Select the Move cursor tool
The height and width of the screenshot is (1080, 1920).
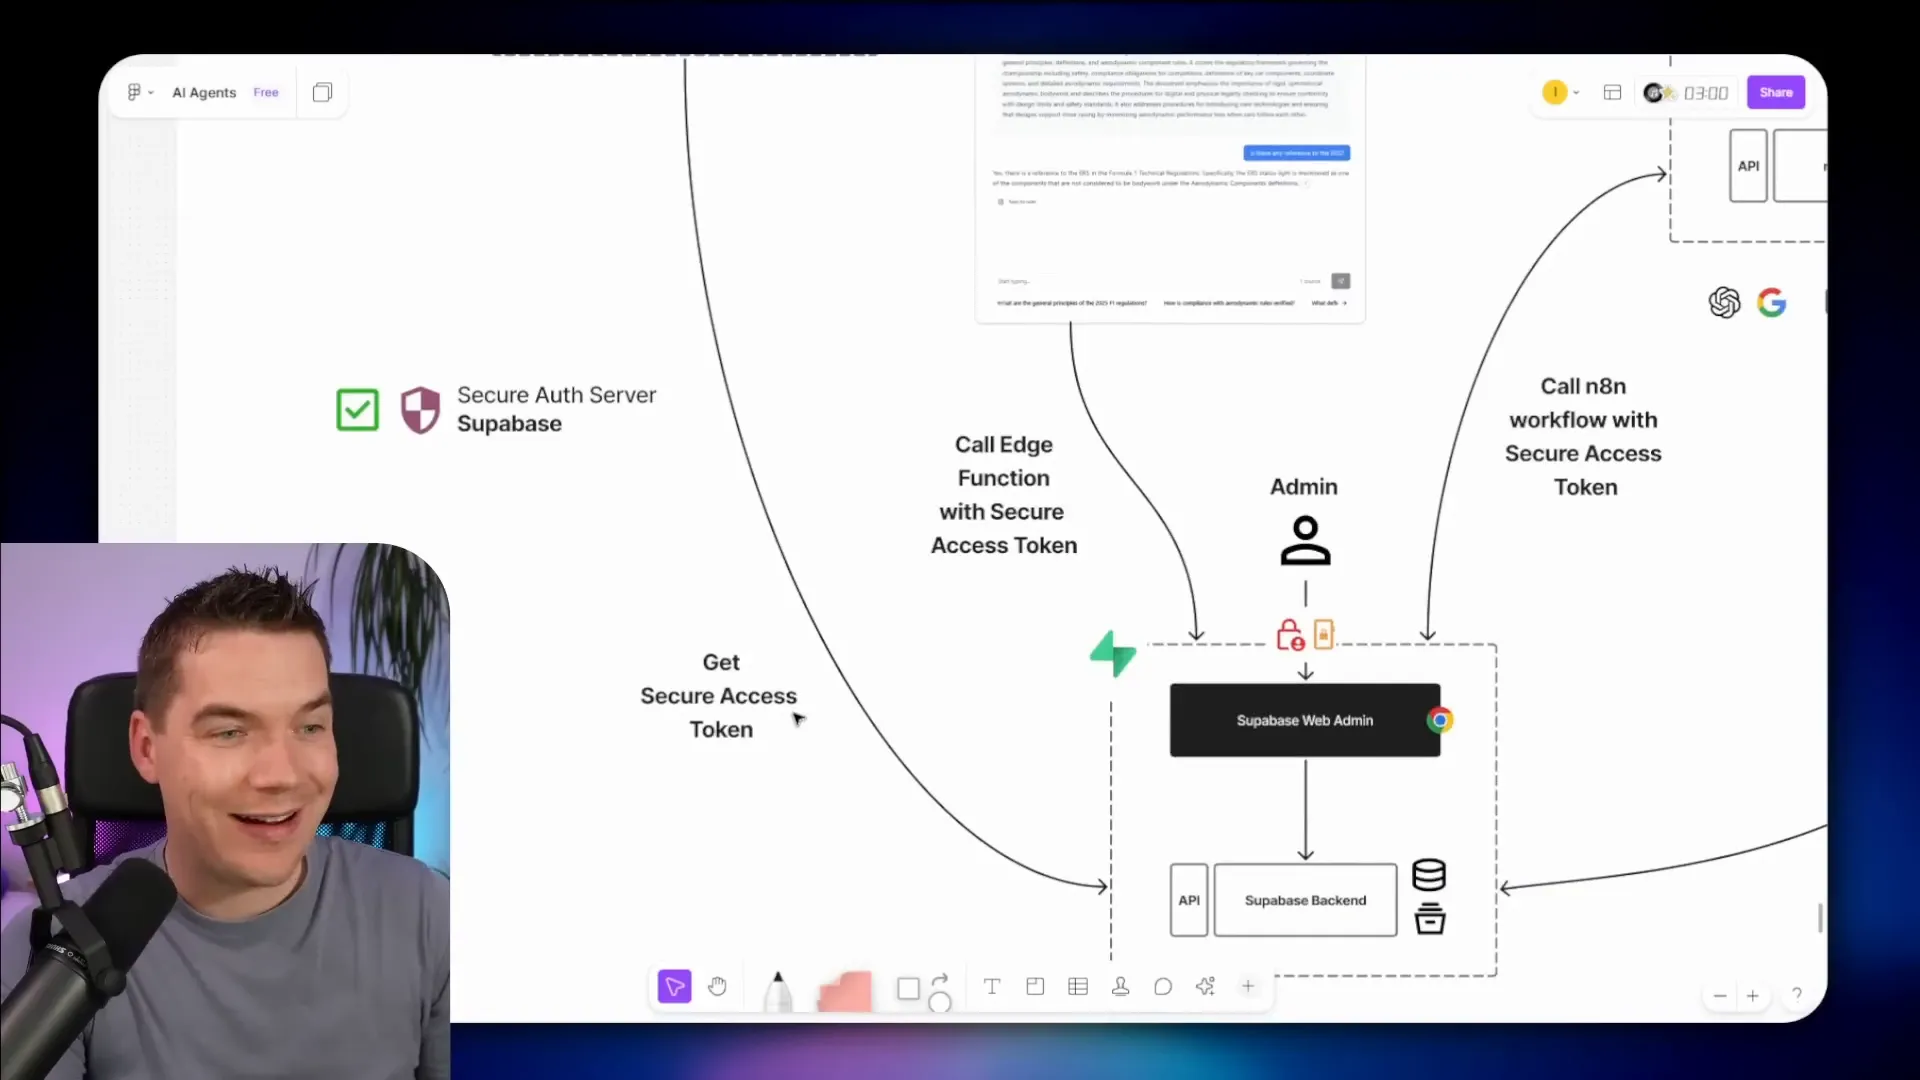click(x=675, y=987)
